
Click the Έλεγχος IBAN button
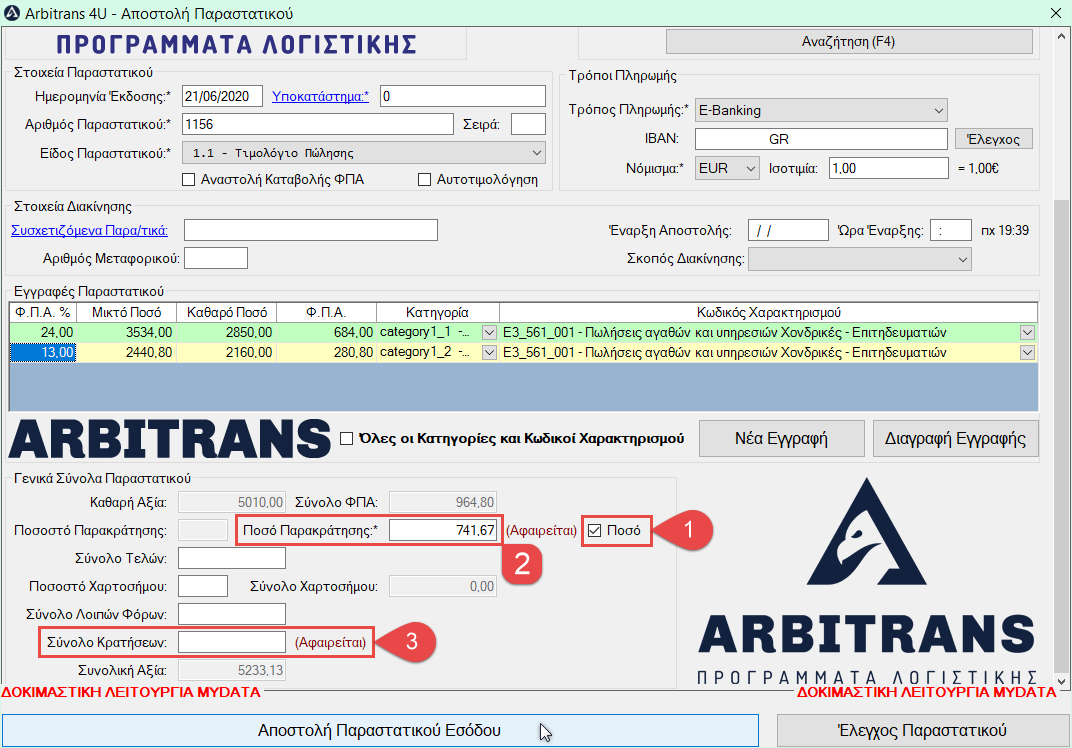[993, 139]
